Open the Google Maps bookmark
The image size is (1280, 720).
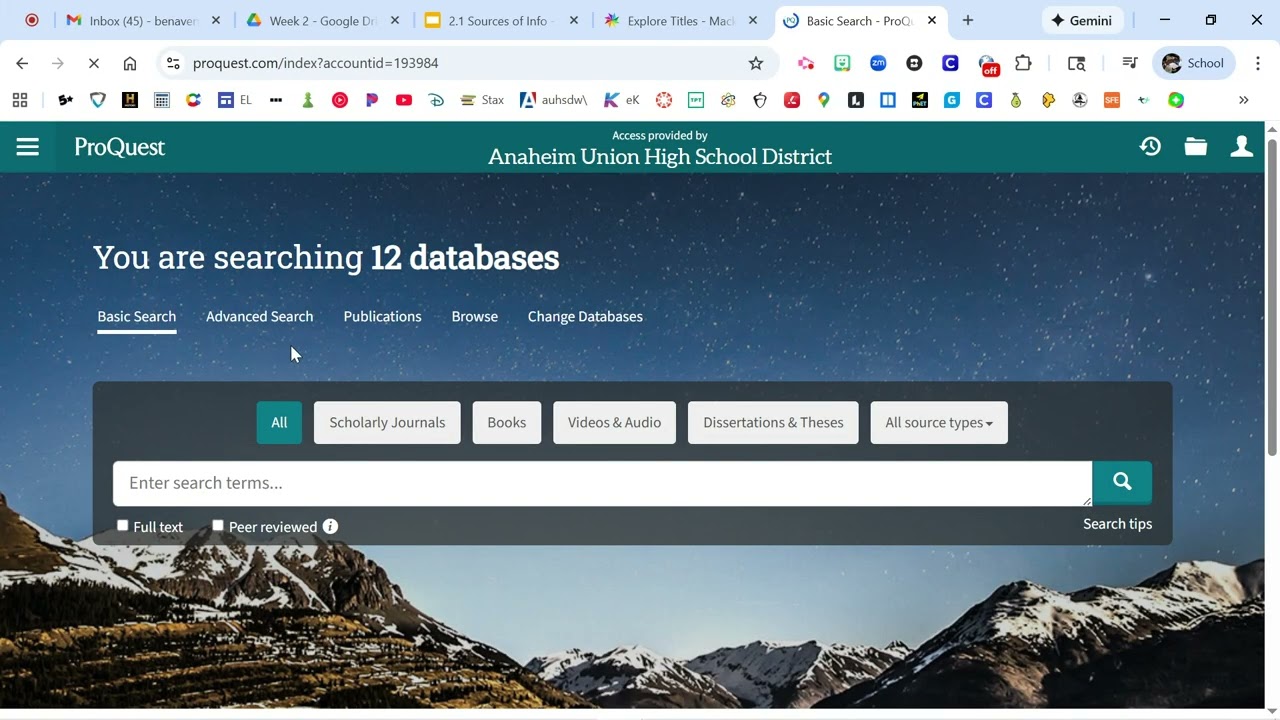tap(824, 100)
